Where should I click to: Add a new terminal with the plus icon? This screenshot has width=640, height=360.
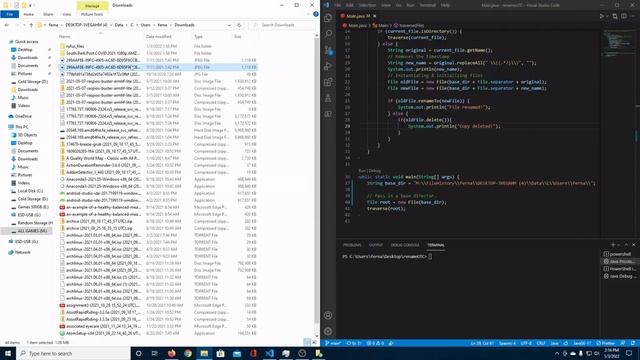pyautogui.click(x=613, y=244)
